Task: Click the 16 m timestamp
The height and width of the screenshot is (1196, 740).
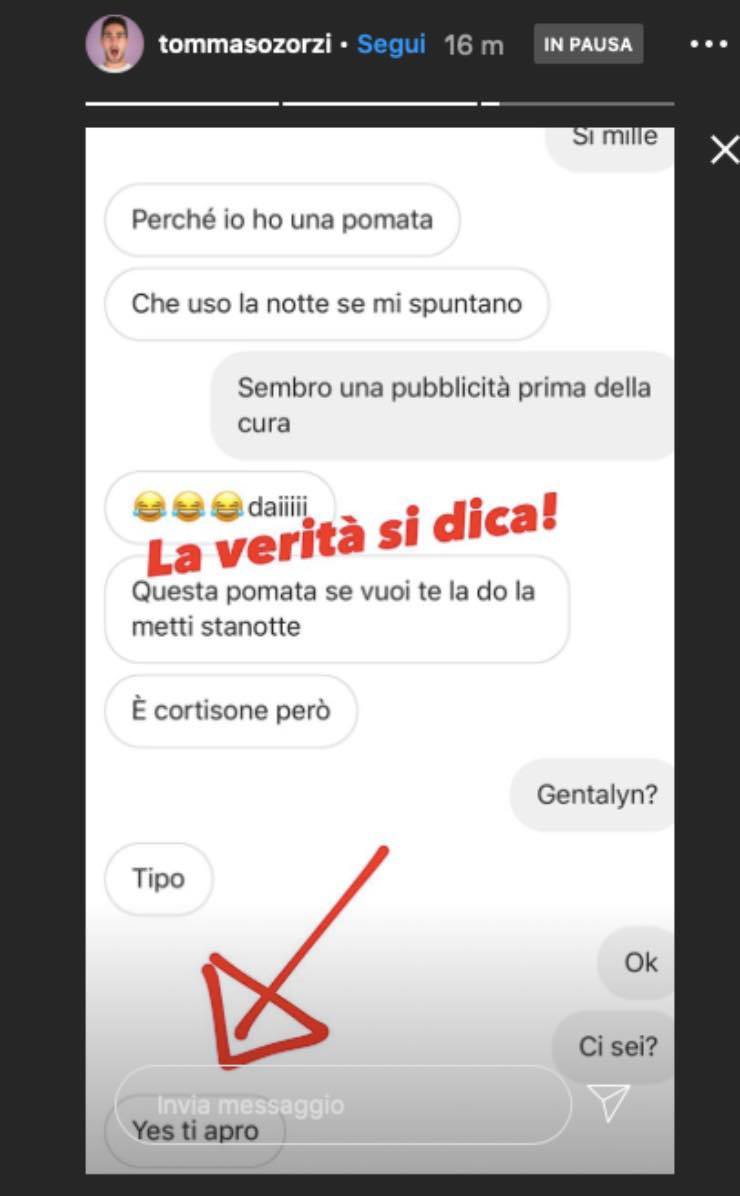Action: pos(474,45)
